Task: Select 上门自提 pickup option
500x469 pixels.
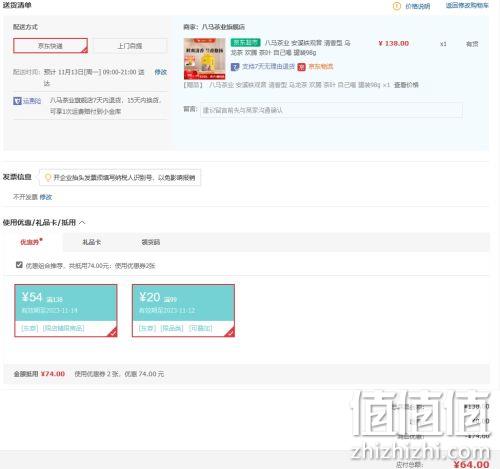Action: pos(130,46)
